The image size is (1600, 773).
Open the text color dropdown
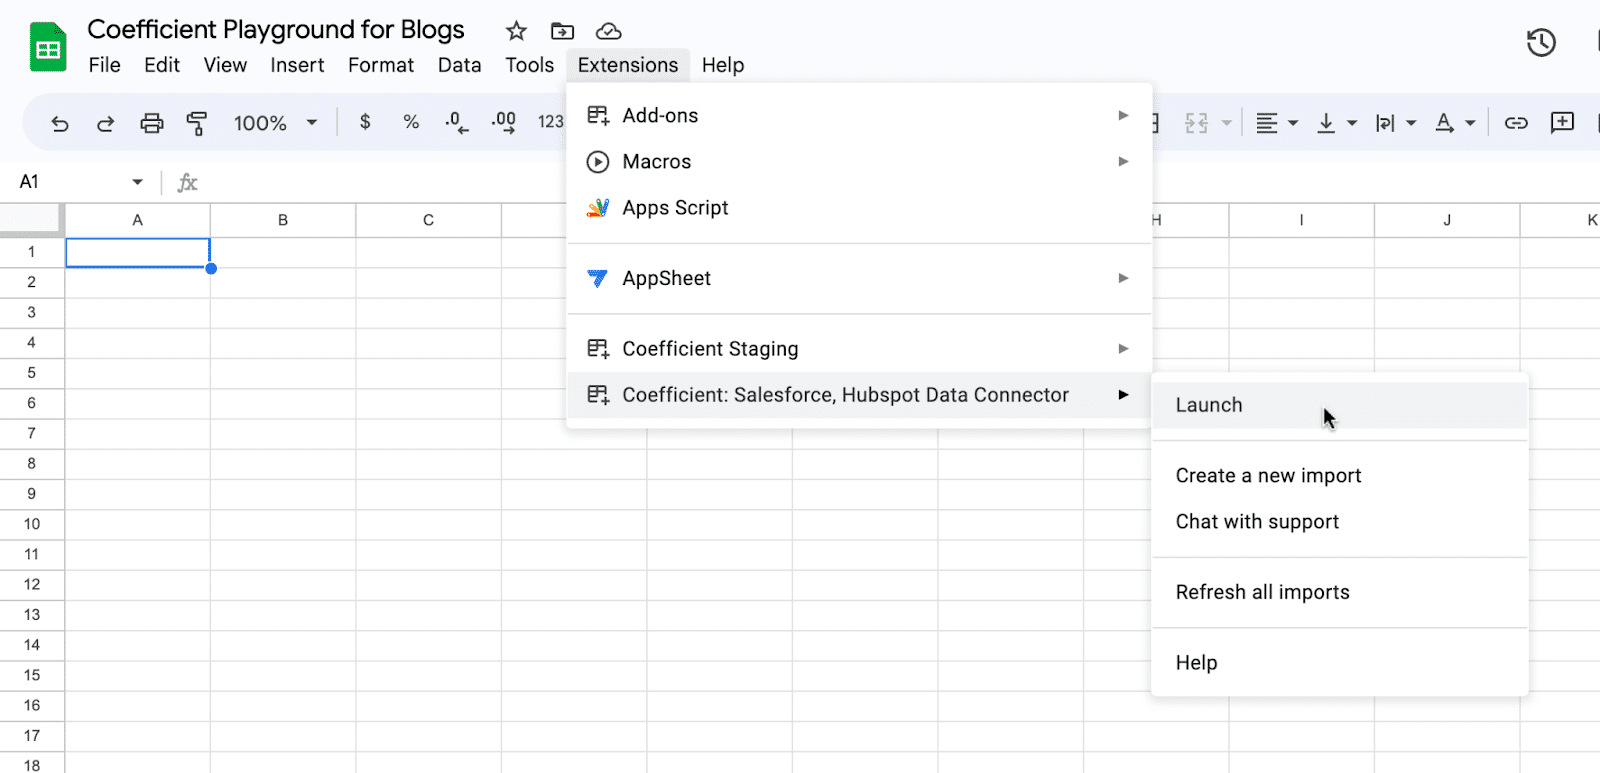[x=1455, y=123]
